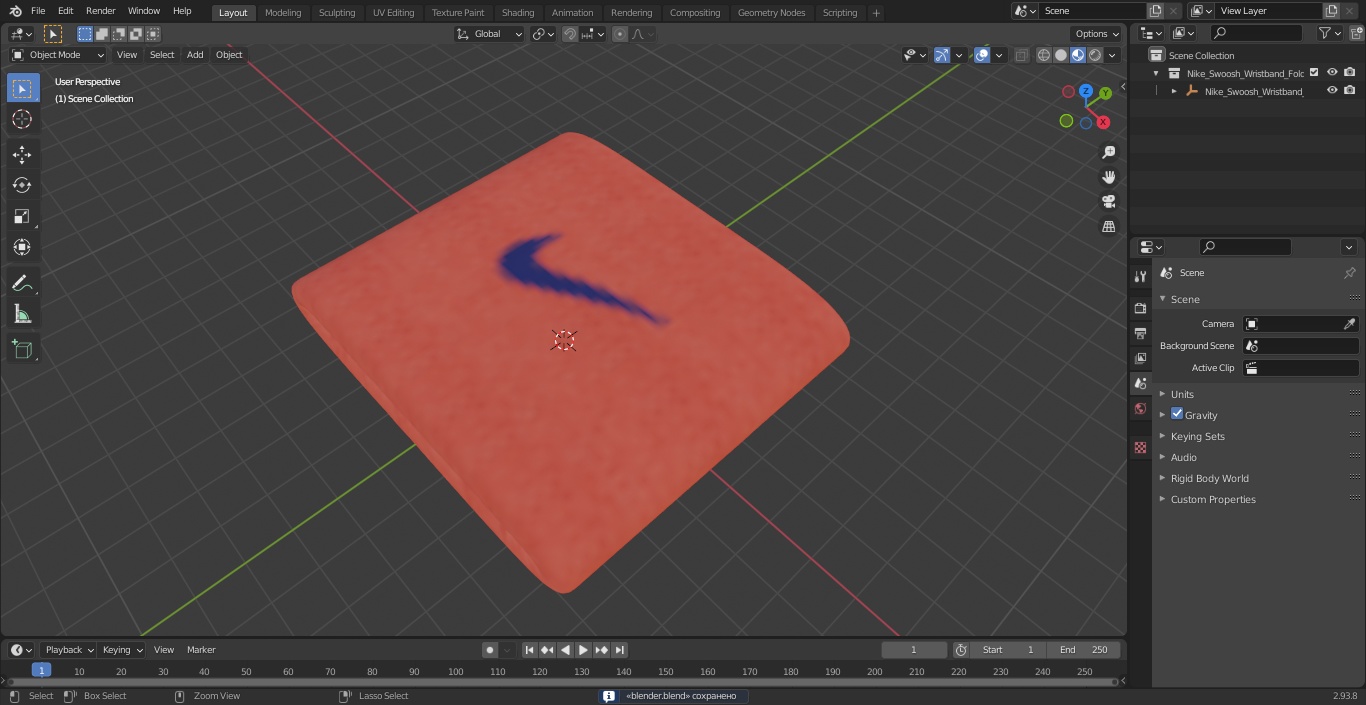Select the Cursor tool in toolbar
Image resolution: width=1366 pixels, height=705 pixels.
pos(22,120)
